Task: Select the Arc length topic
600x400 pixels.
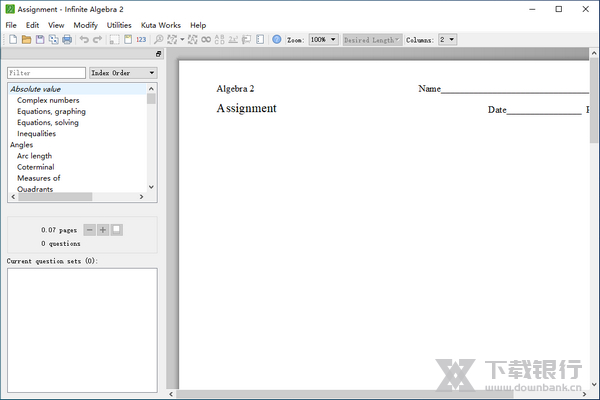Action: (x=34, y=156)
